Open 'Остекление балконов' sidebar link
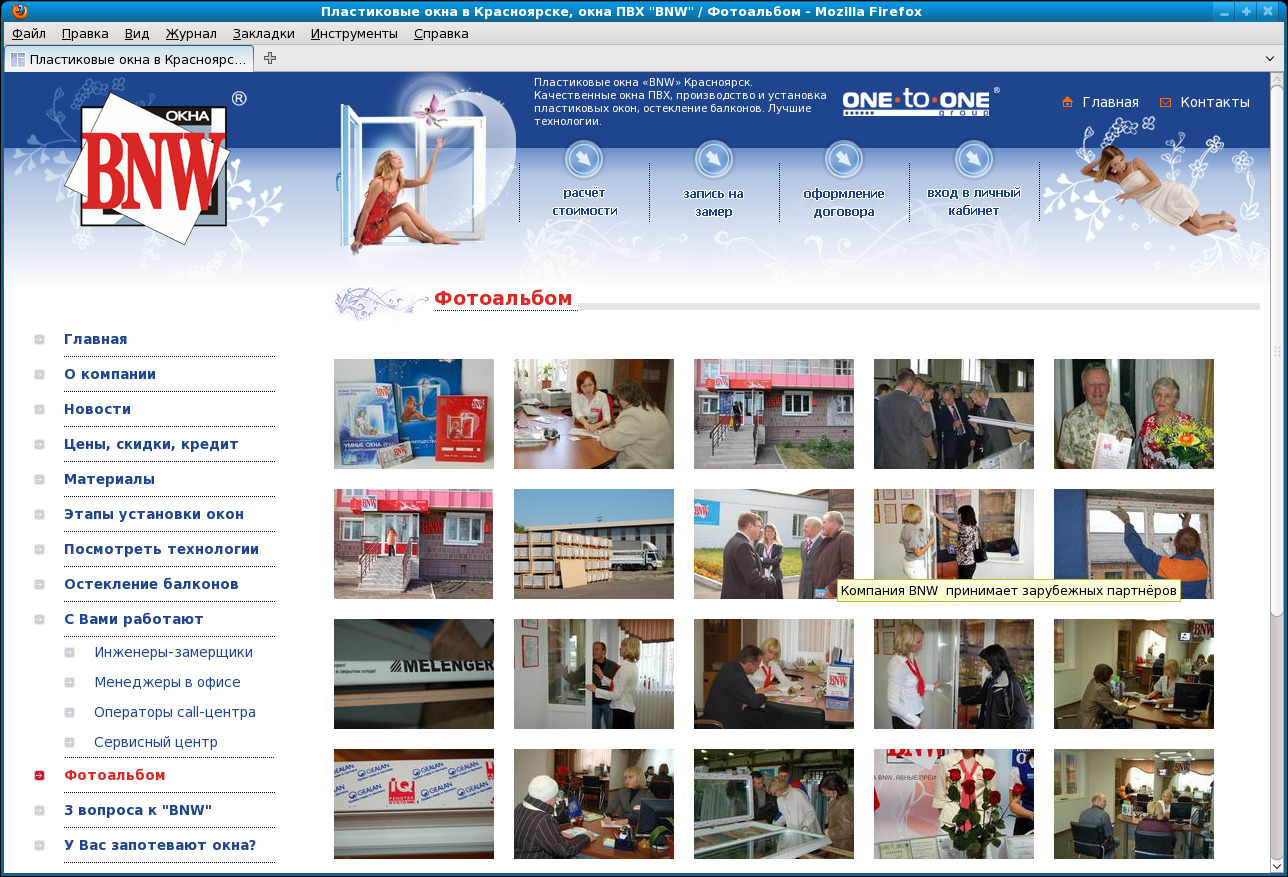 pos(151,584)
